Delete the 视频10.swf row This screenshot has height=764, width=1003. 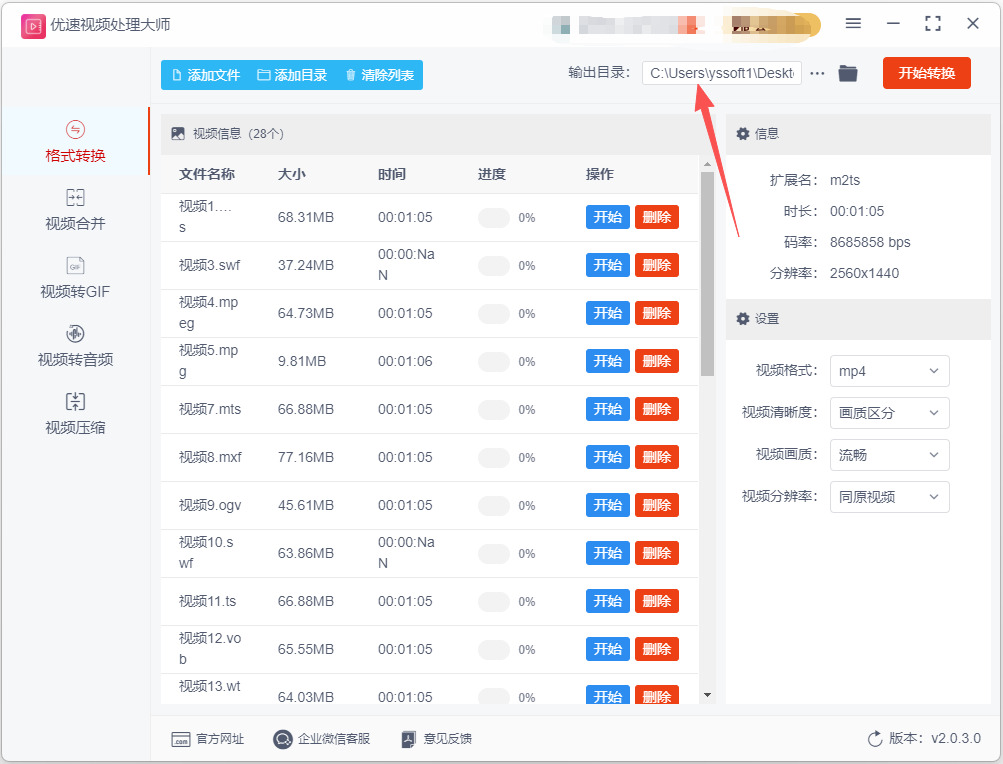click(656, 553)
